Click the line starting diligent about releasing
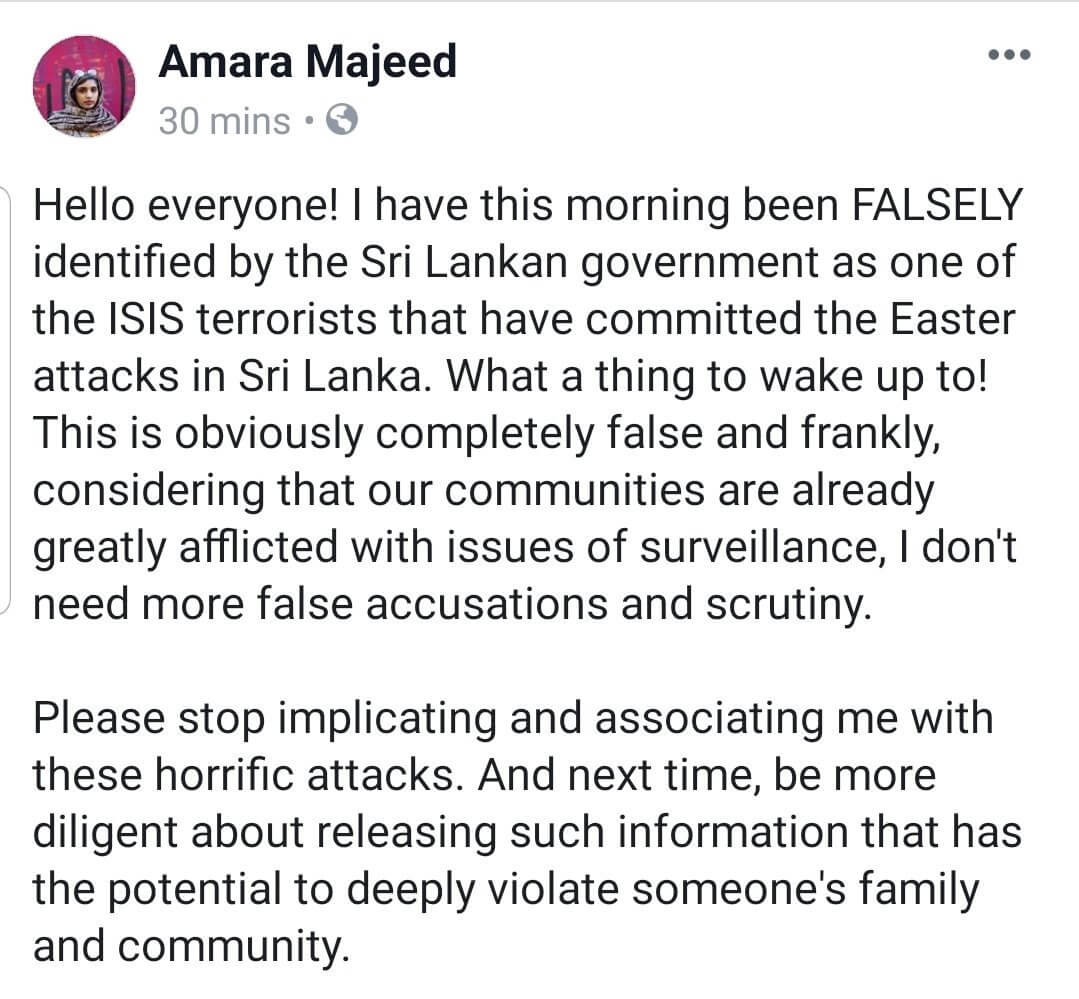Viewport: 1079px width, 999px height. pos(527,832)
